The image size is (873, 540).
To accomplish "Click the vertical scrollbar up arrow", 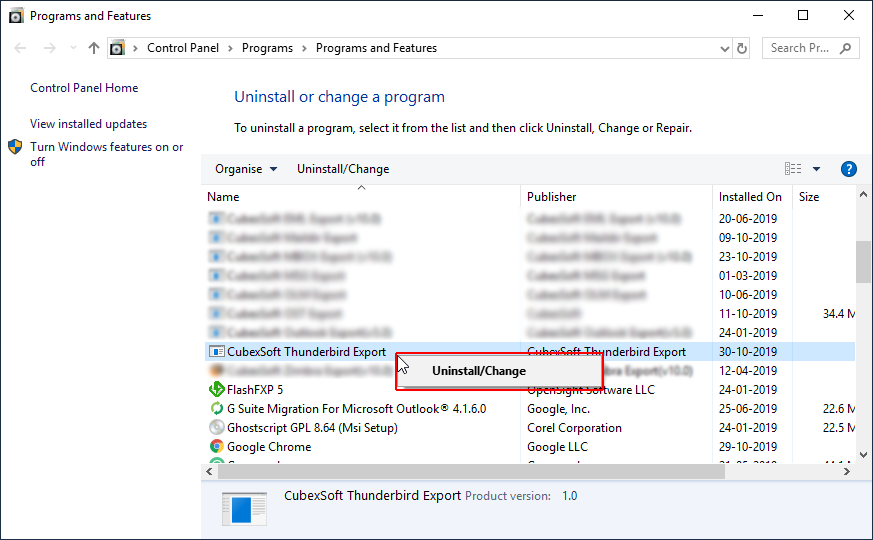I will click(x=863, y=195).
